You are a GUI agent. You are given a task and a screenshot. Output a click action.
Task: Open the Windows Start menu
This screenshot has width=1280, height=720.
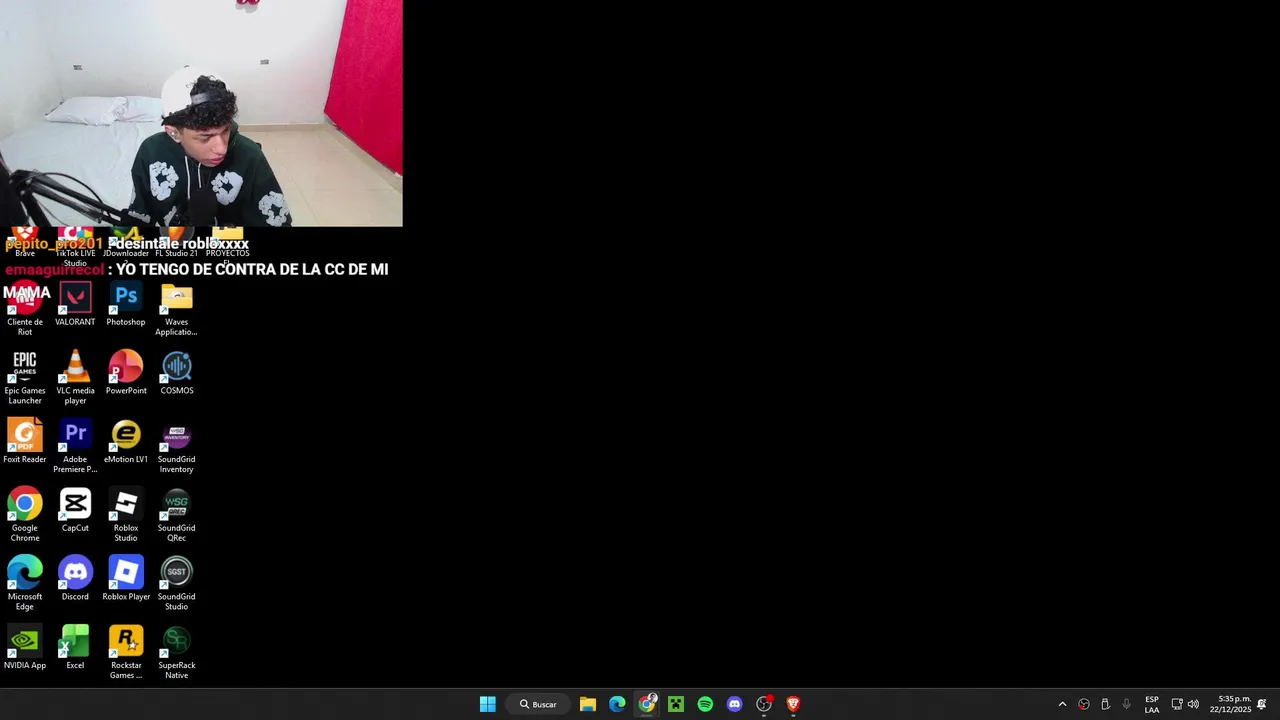coord(487,704)
